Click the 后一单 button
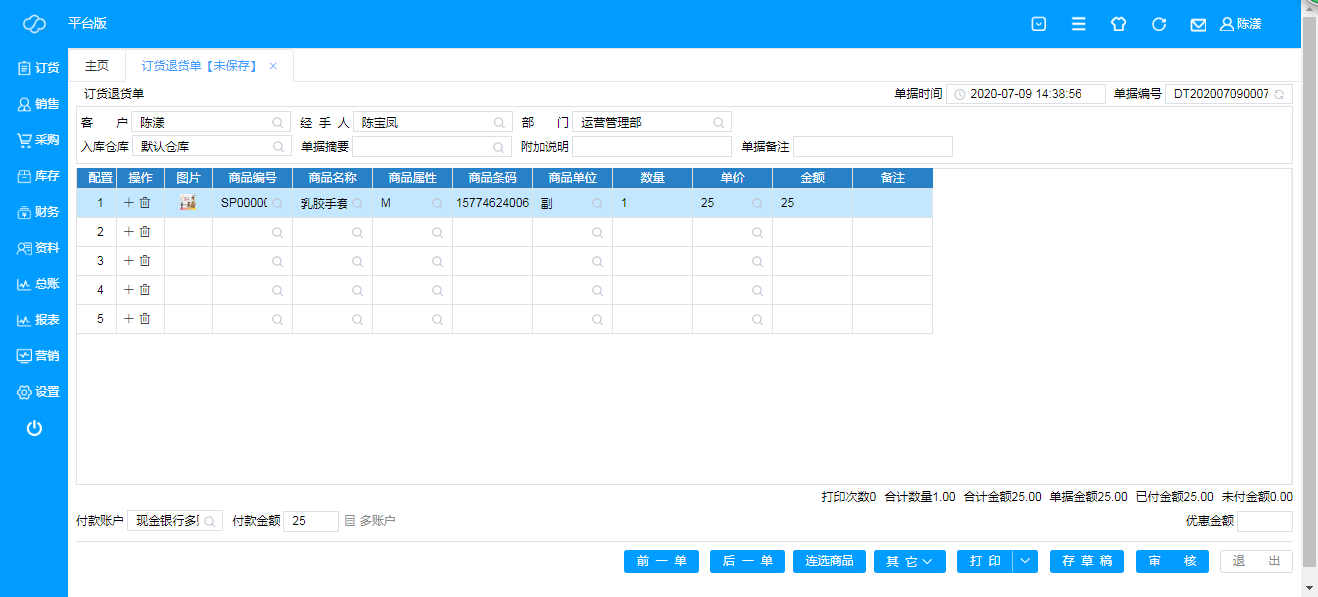 point(747,561)
